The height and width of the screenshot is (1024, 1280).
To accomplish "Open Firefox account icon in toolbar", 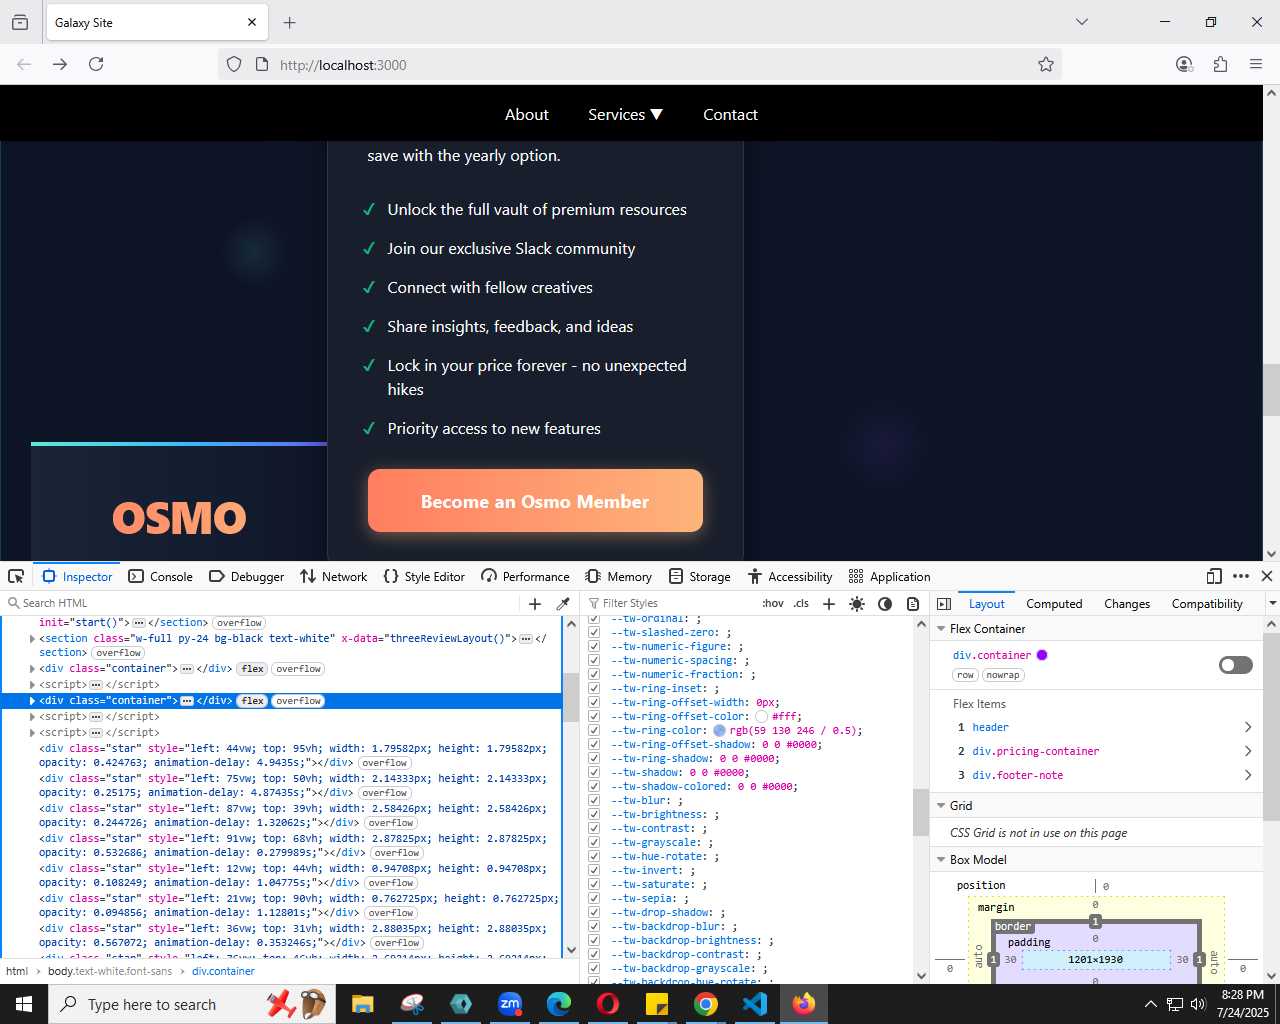I will pos(1184,64).
